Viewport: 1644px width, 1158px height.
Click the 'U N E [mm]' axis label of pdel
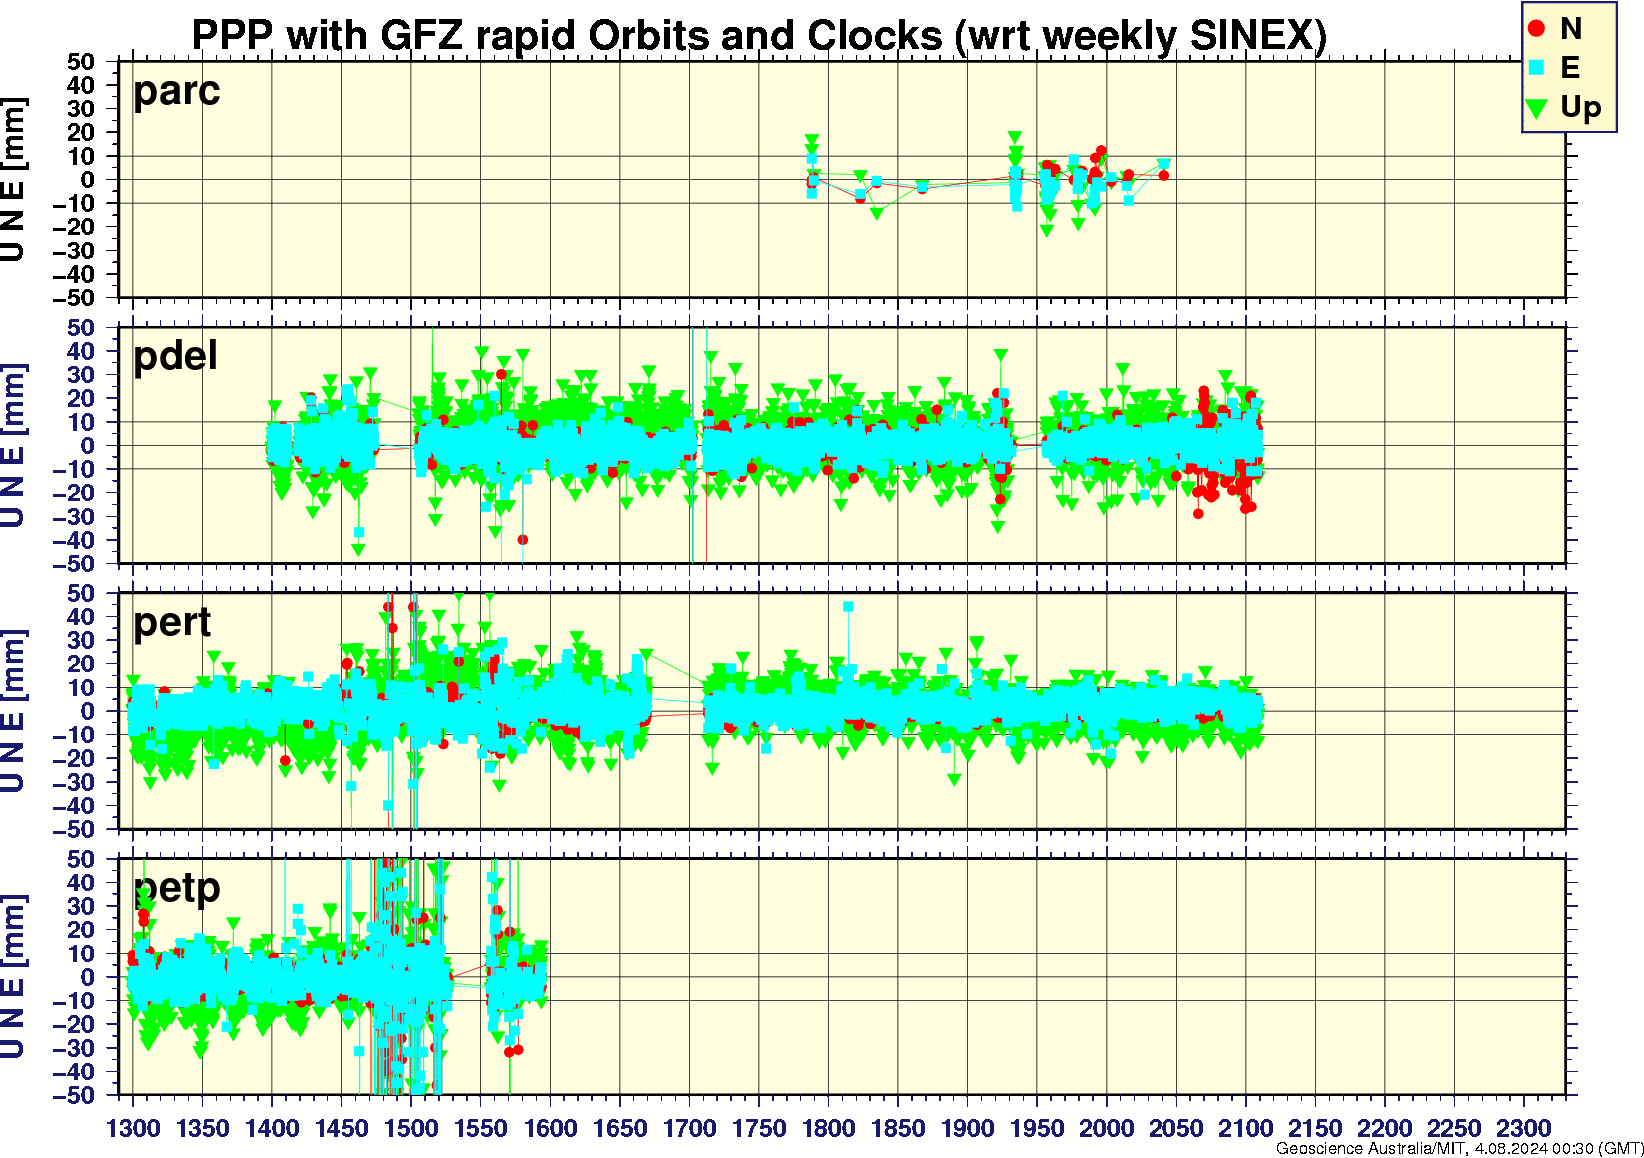click(x=13, y=445)
